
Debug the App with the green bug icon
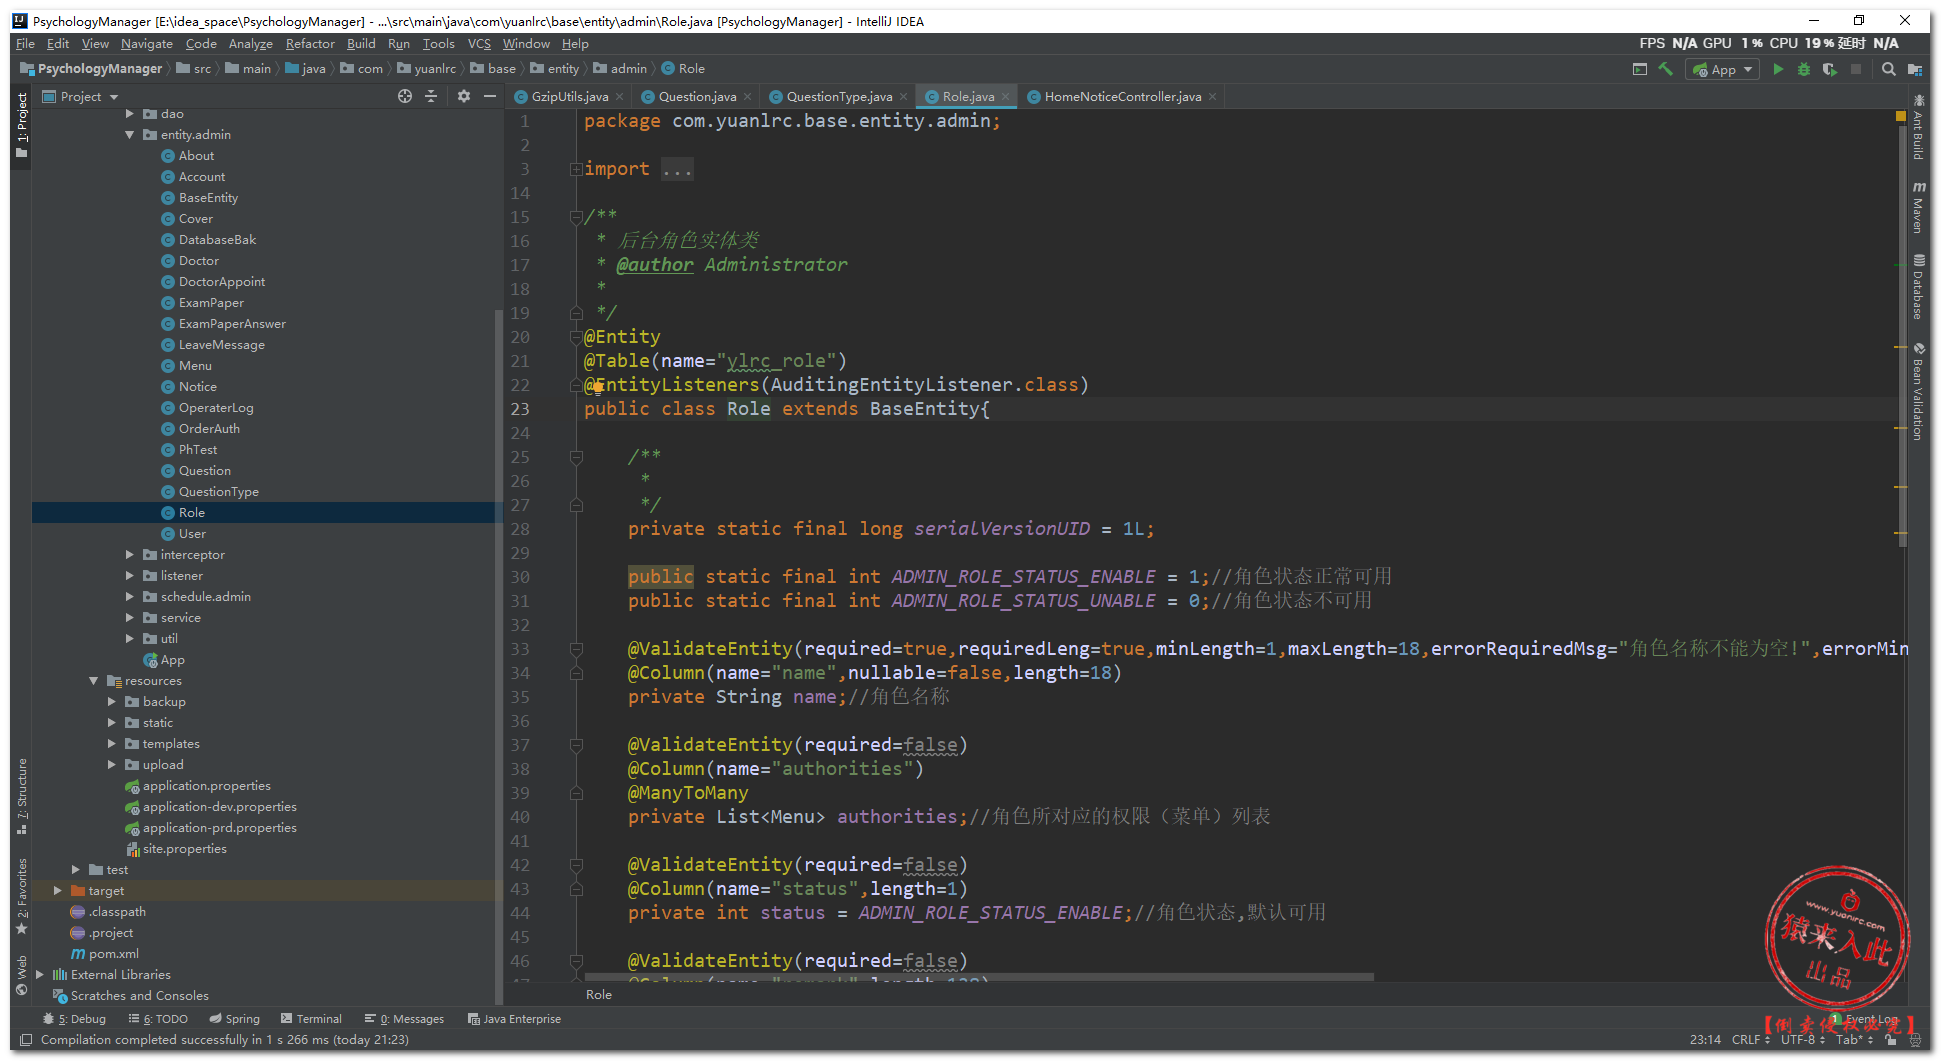pyautogui.click(x=1804, y=69)
